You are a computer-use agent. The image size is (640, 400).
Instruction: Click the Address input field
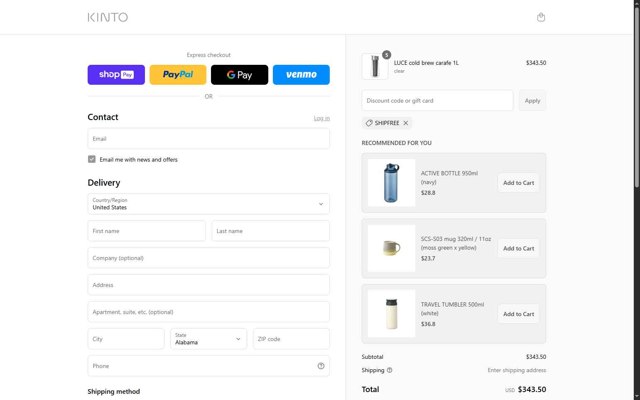pos(209,285)
